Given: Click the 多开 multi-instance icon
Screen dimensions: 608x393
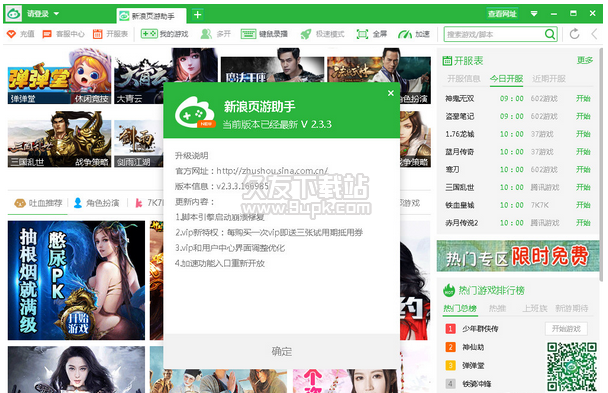Looking at the screenshot, I should tap(206, 34).
